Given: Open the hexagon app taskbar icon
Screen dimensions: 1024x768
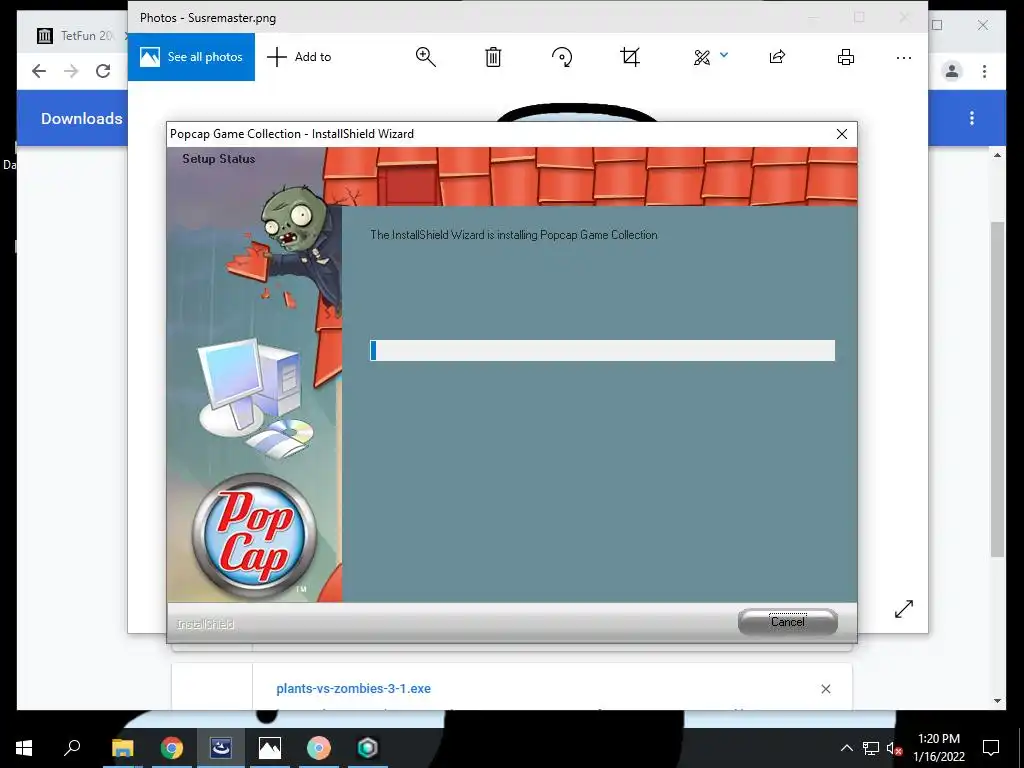Looking at the screenshot, I should (368, 748).
